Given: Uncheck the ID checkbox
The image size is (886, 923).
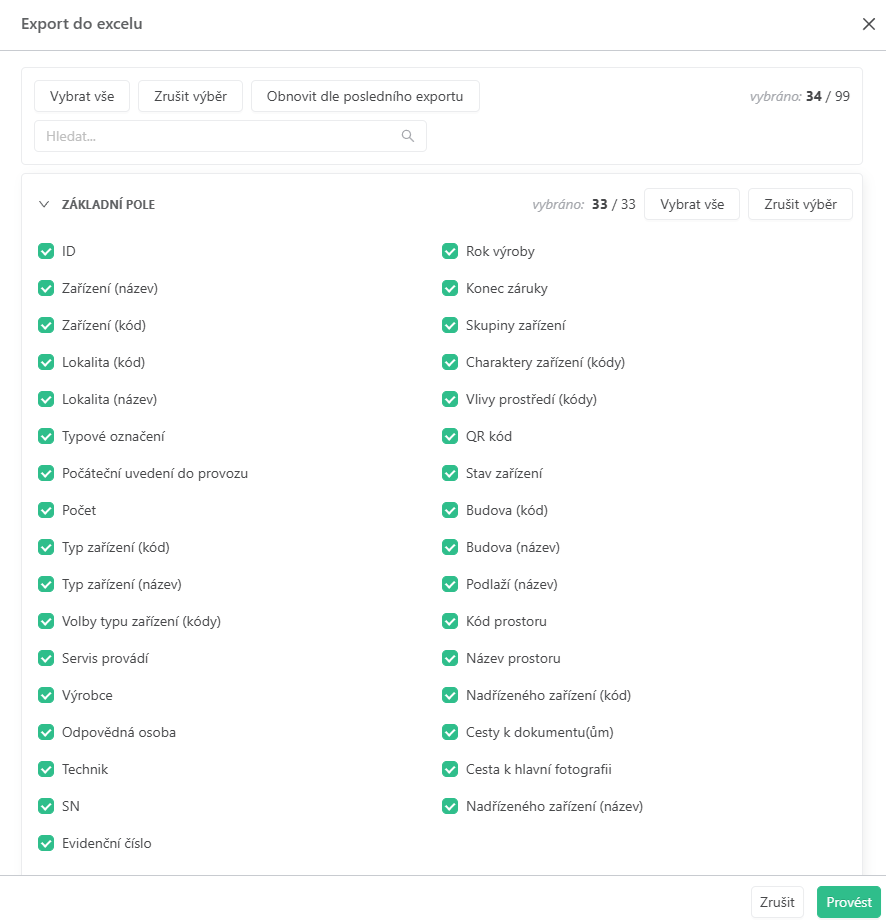Looking at the screenshot, I should (46, 251).
